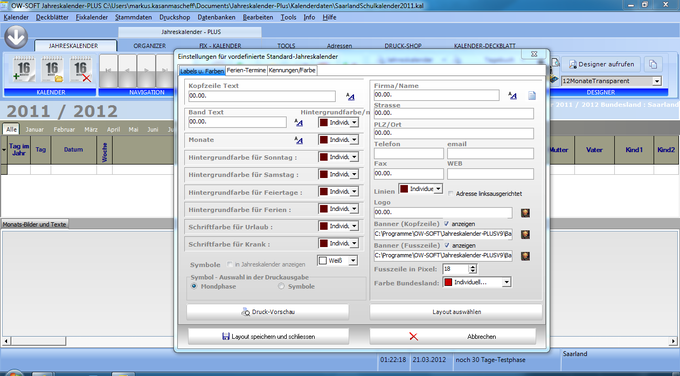
Task: Open Ferien background color dropdown
Action: 354,209
